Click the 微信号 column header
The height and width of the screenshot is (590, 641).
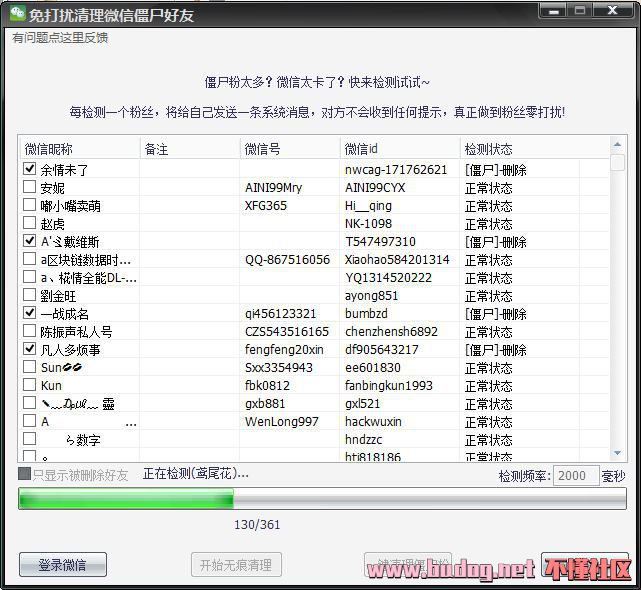(x=290, y=149)
